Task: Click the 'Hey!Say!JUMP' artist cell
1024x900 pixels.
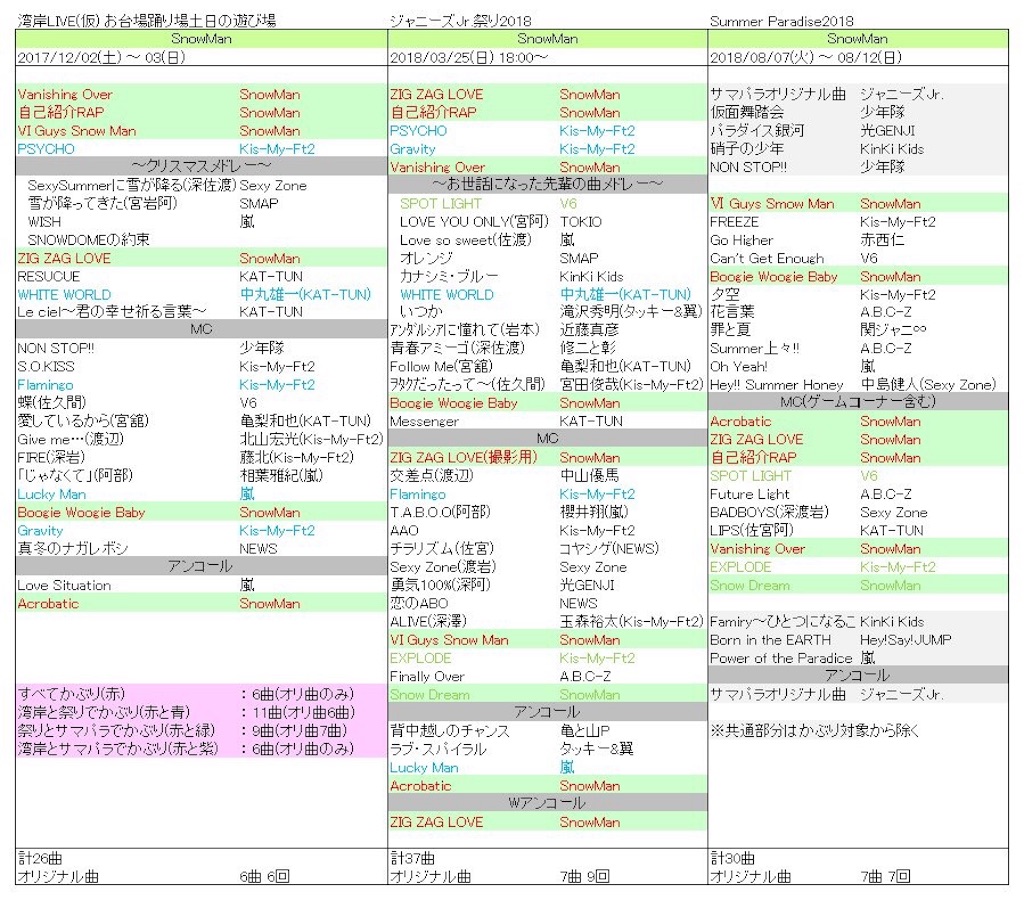Action: (x=906, y=640)
